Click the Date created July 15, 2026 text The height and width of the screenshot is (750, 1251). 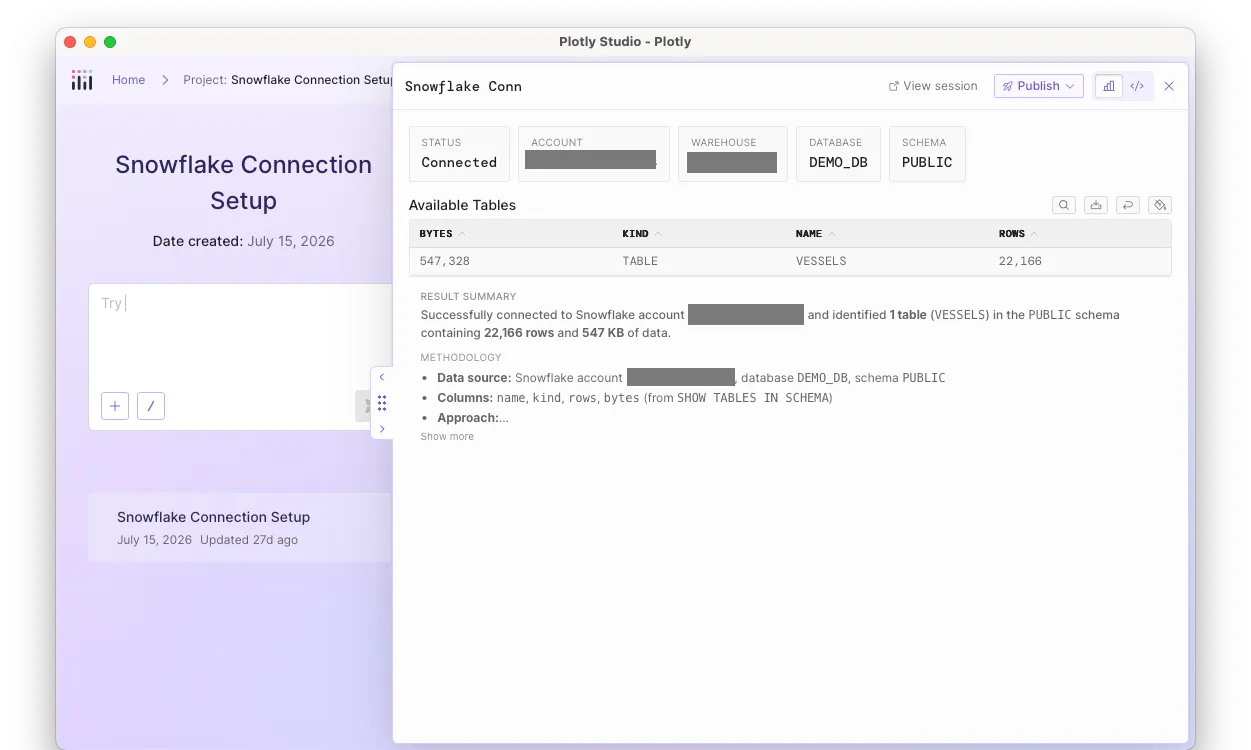243,241
